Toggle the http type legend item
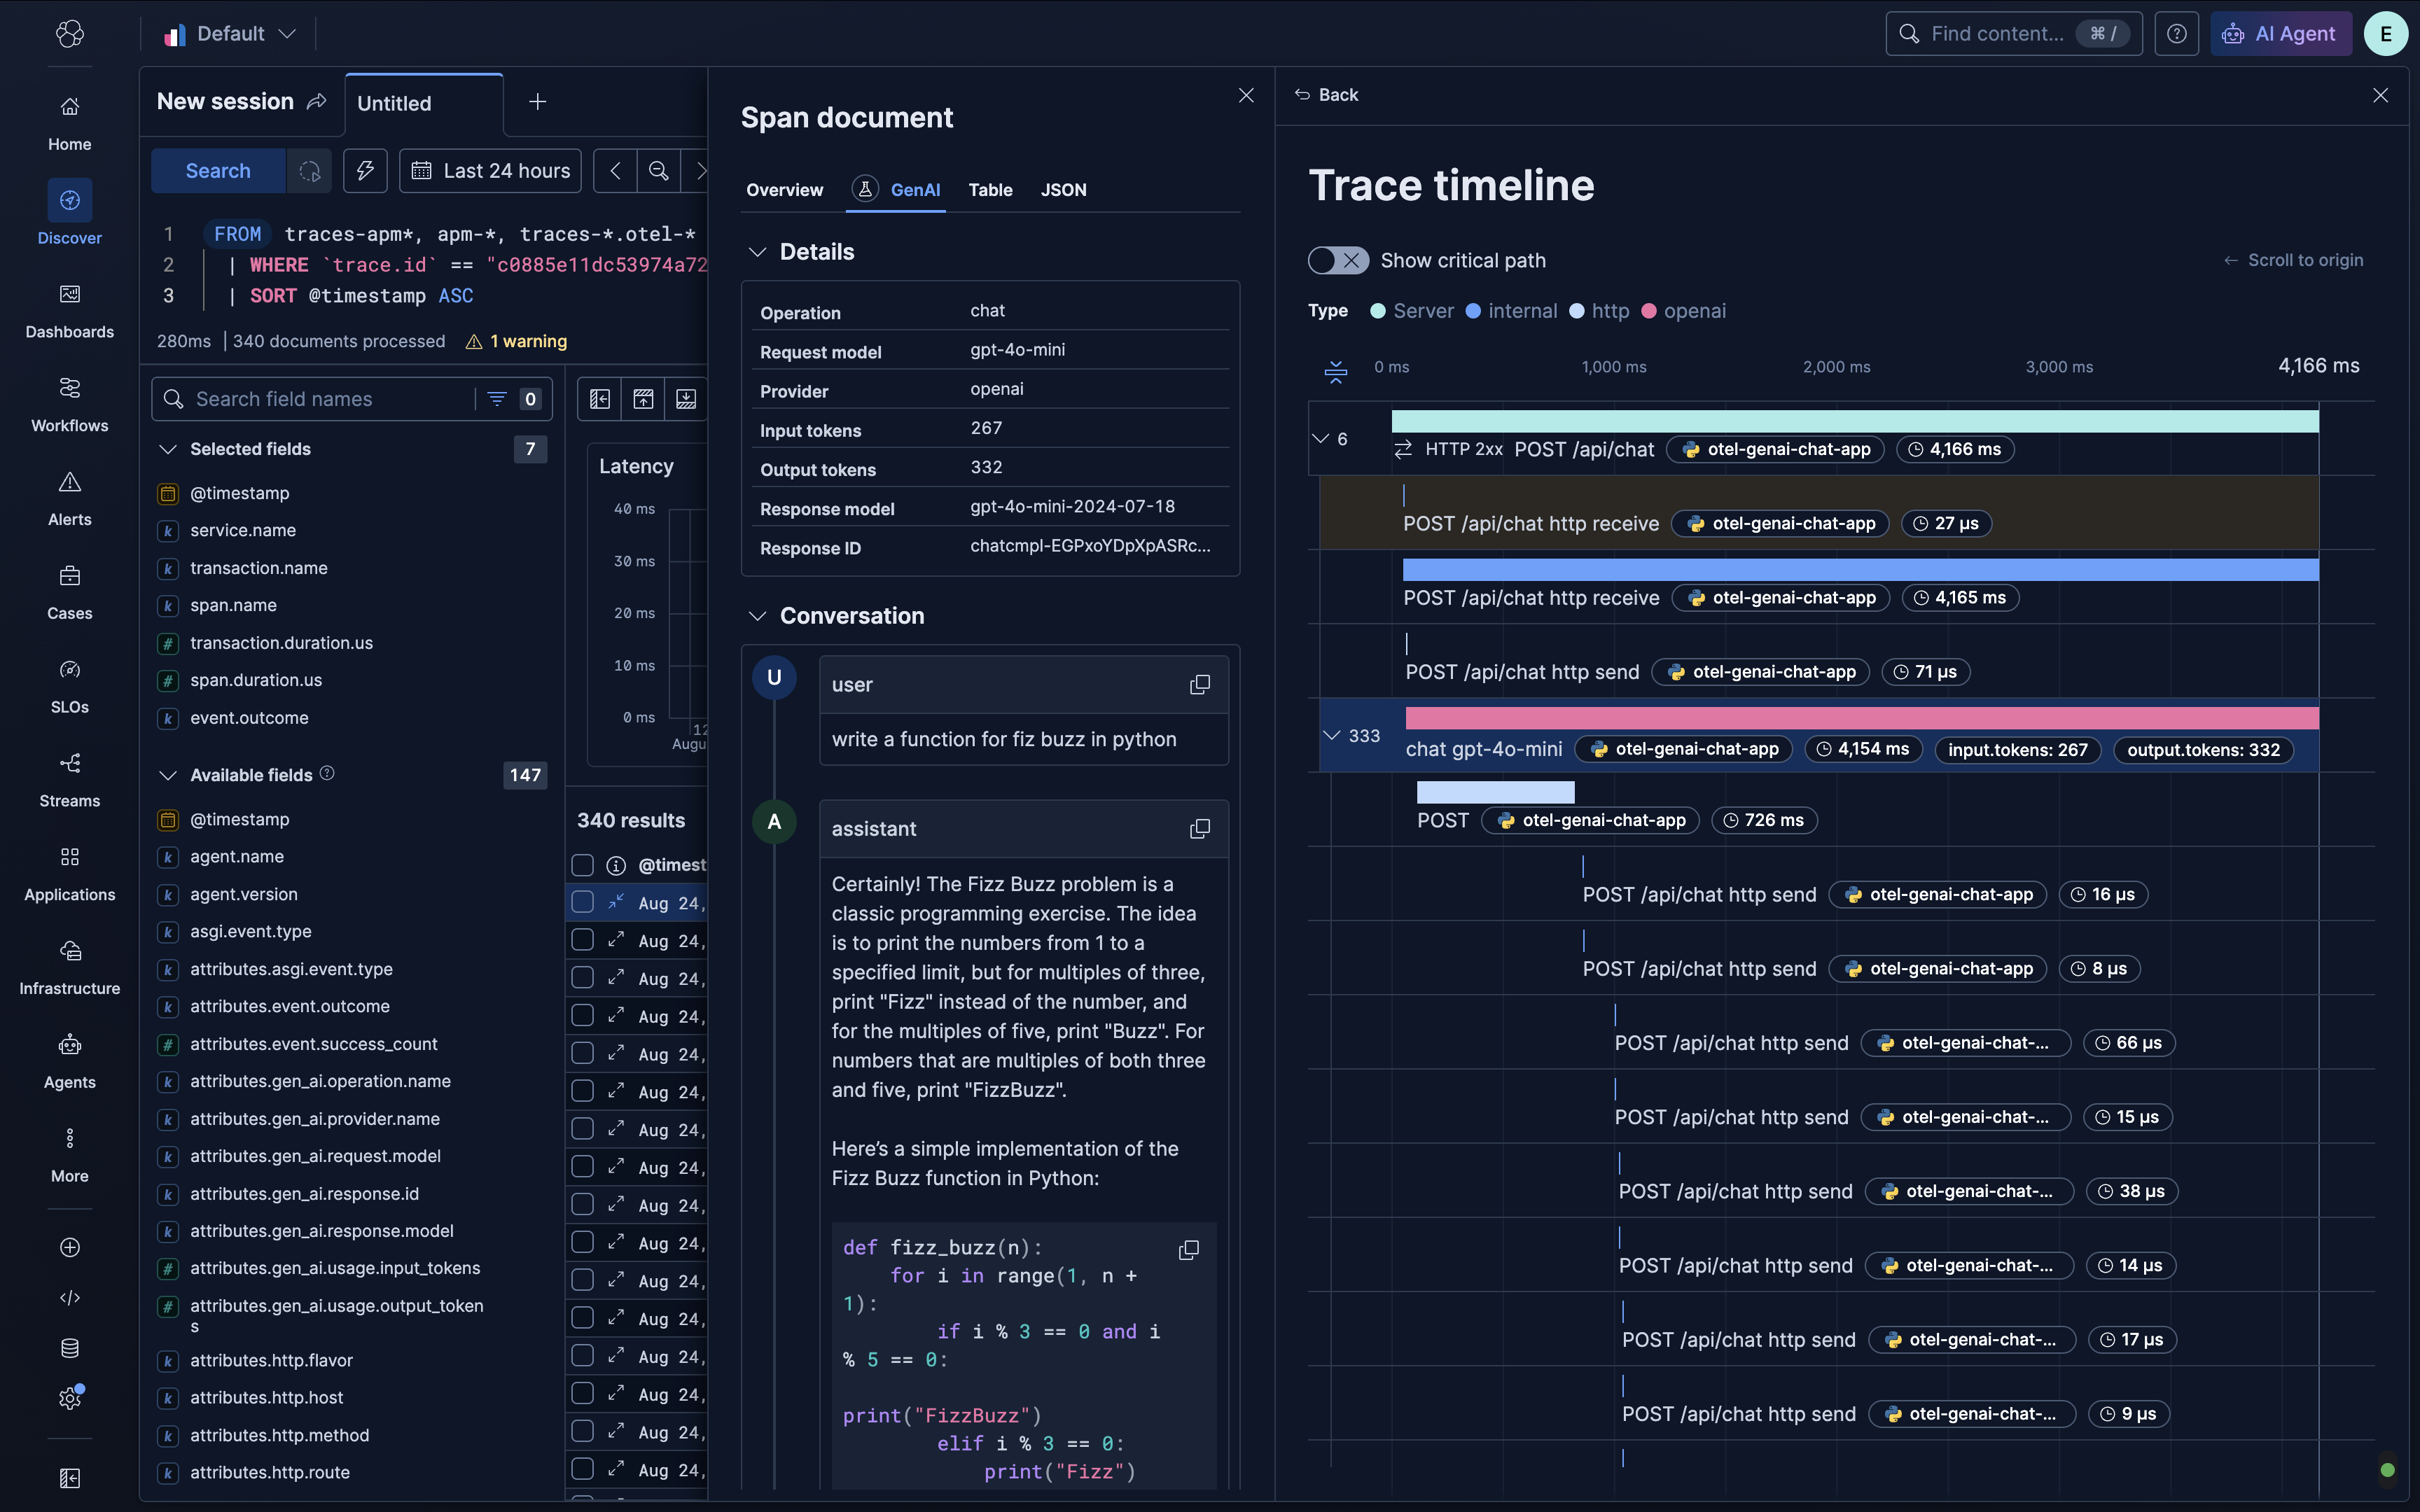Screen dimensions: 2420x1512 (1599, 311)
